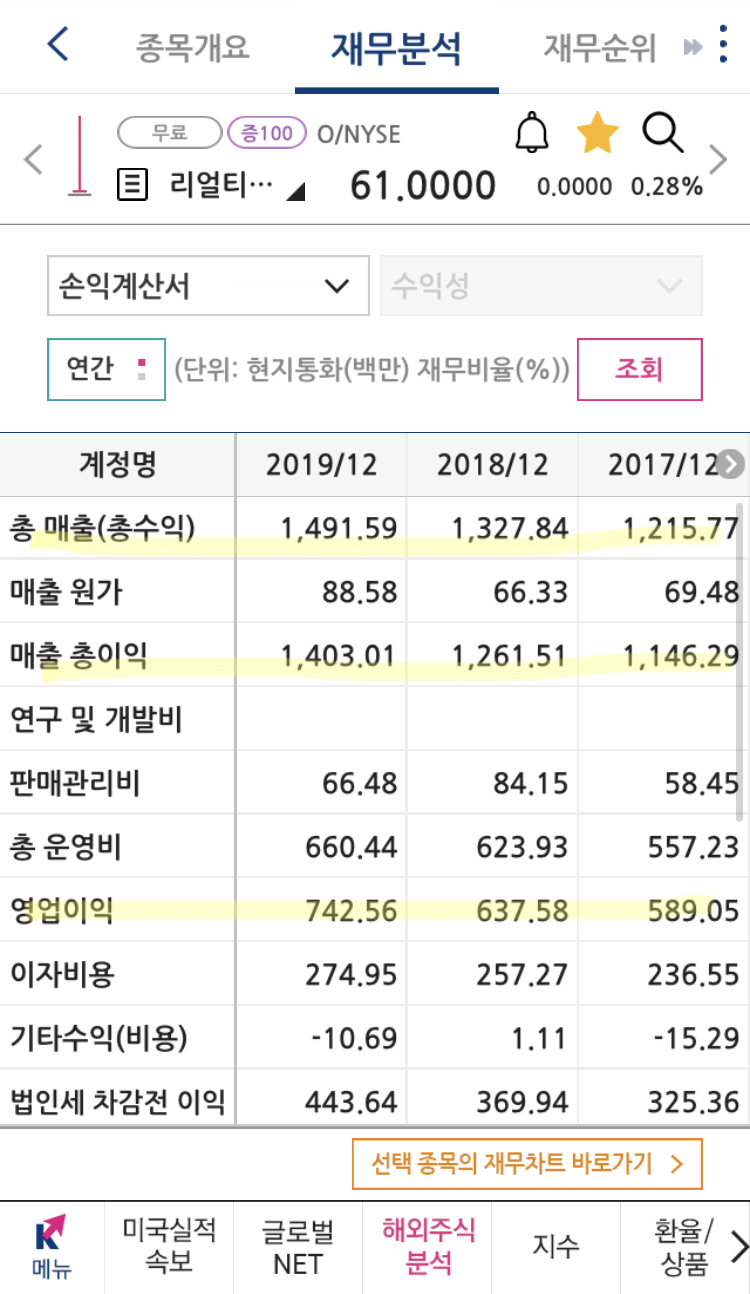Select the 매출 원가 row label
The image size is (750, 1294).
66,592
